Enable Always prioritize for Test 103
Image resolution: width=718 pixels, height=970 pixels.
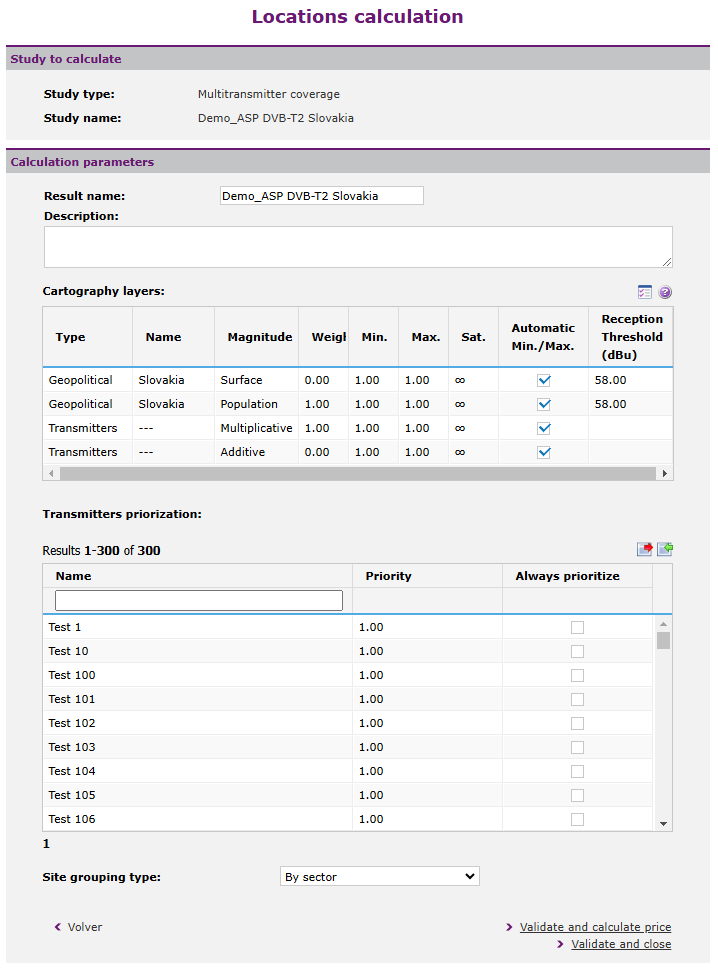click(x=577, y=747)
